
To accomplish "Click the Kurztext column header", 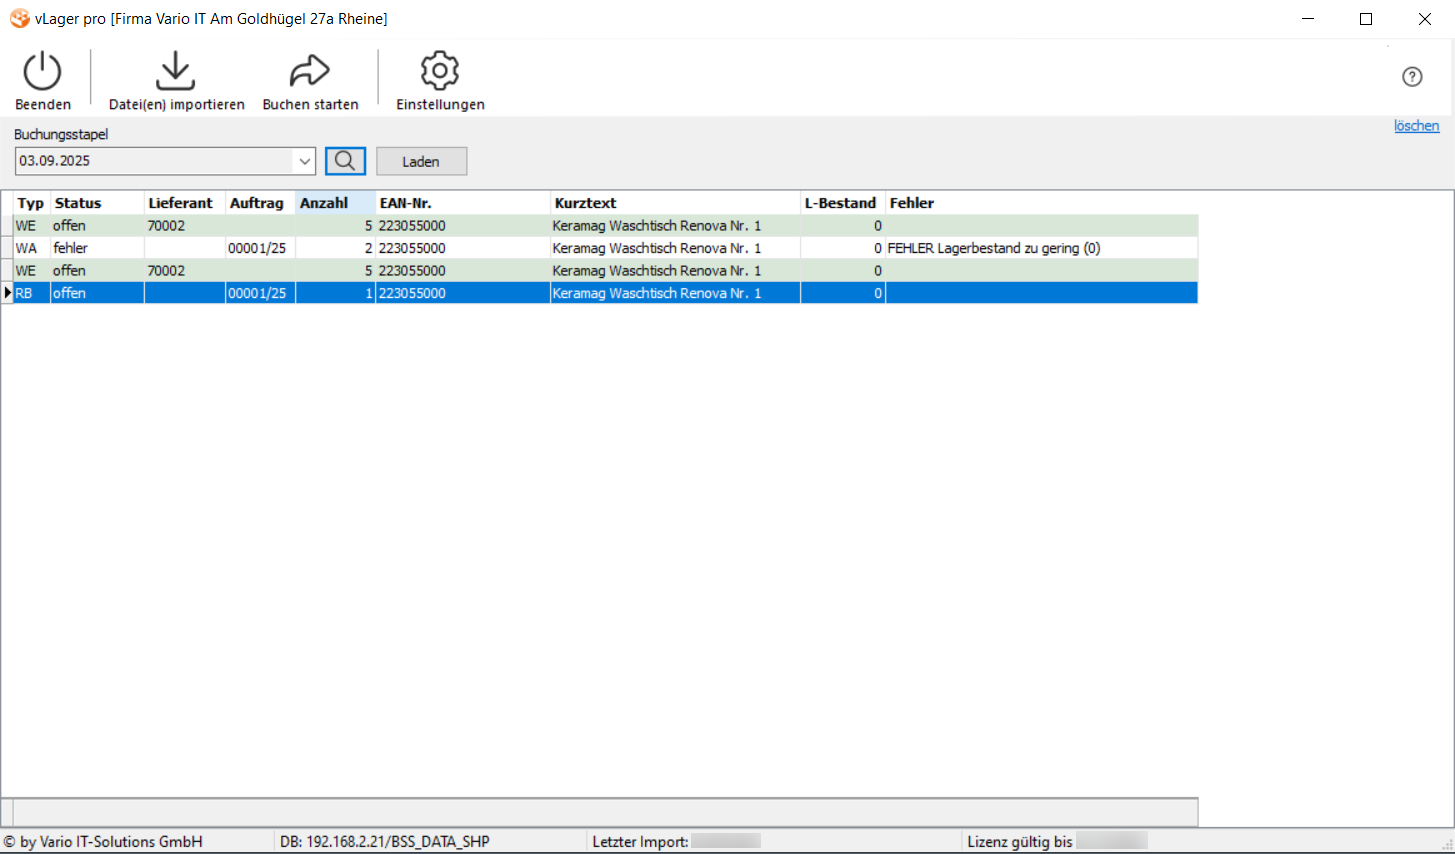I will point(675,203).
